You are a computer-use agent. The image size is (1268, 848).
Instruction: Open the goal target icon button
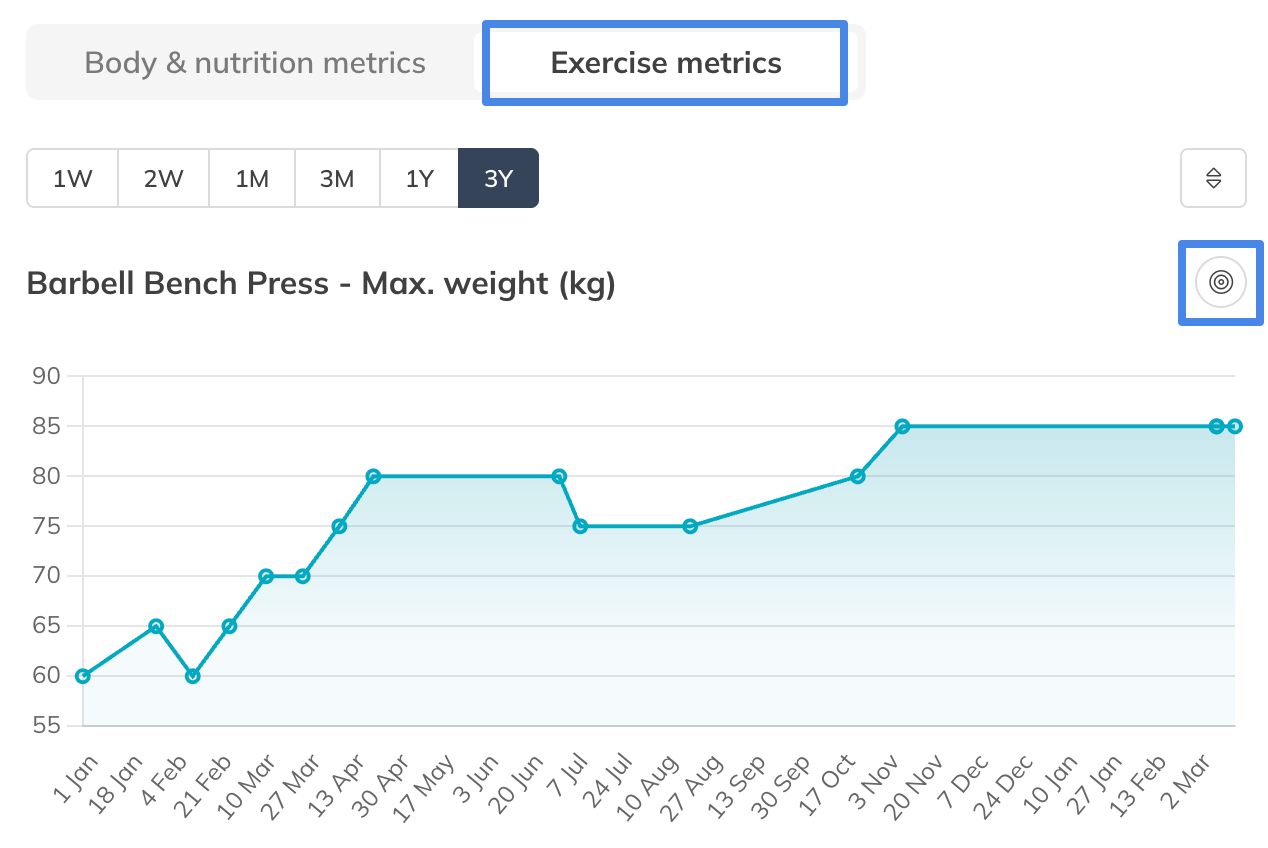click(1221, 282)
